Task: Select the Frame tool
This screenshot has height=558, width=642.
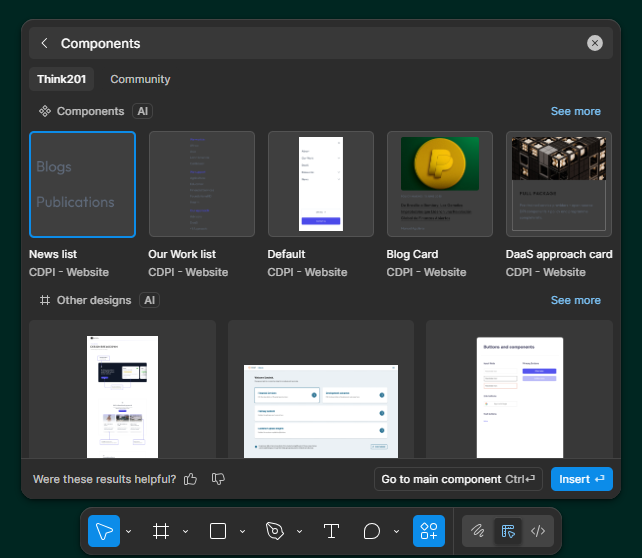Action: tap(160, 531)
